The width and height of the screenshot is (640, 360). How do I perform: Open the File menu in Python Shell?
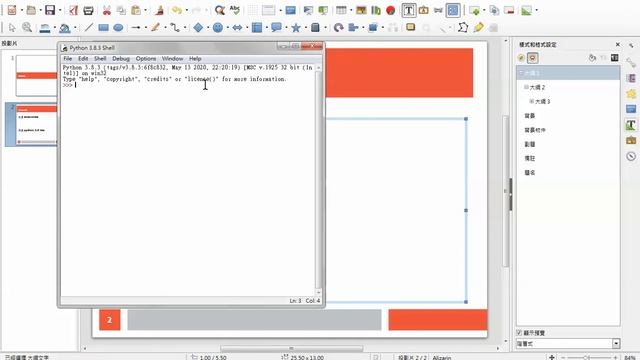[68, 59]
